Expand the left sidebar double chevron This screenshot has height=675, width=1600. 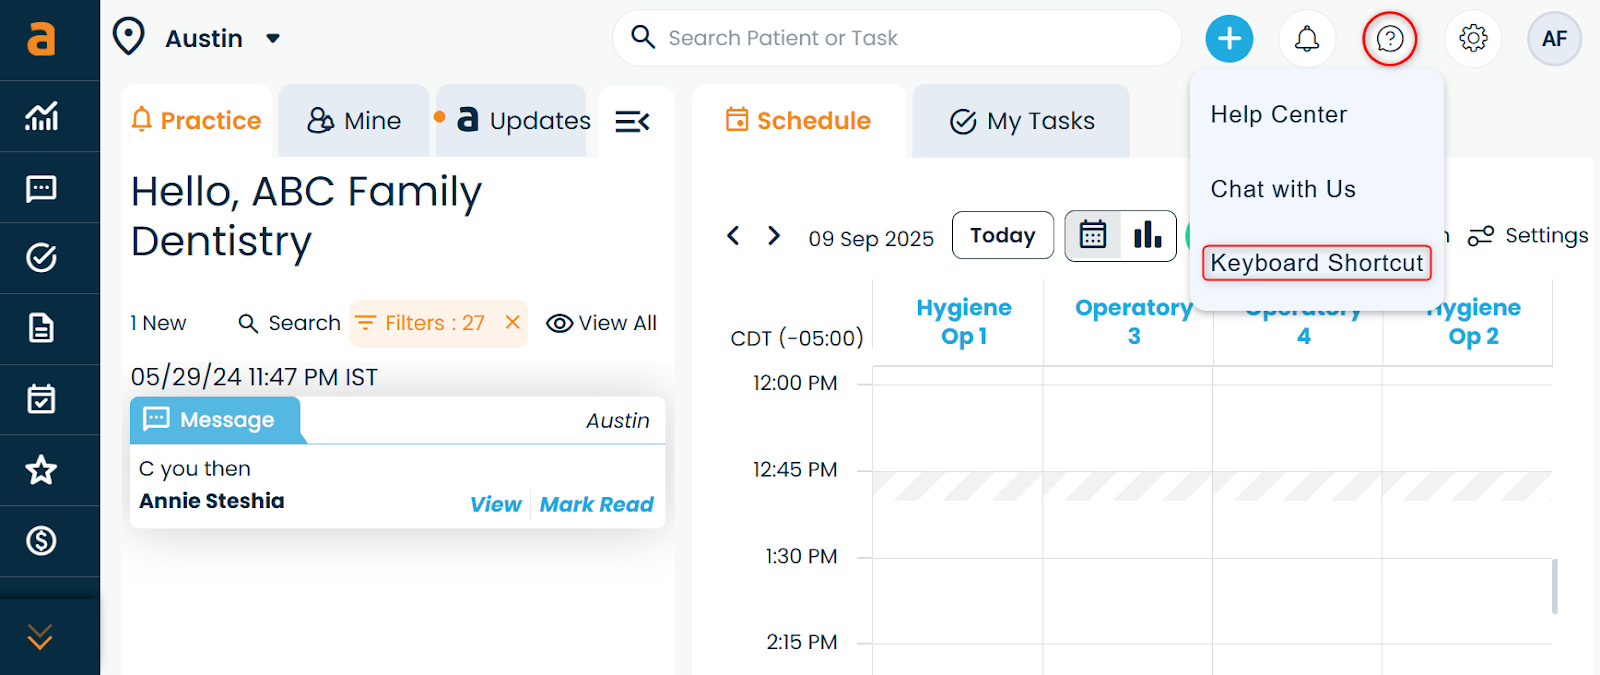pyautogui.click(x=40, y=637)
